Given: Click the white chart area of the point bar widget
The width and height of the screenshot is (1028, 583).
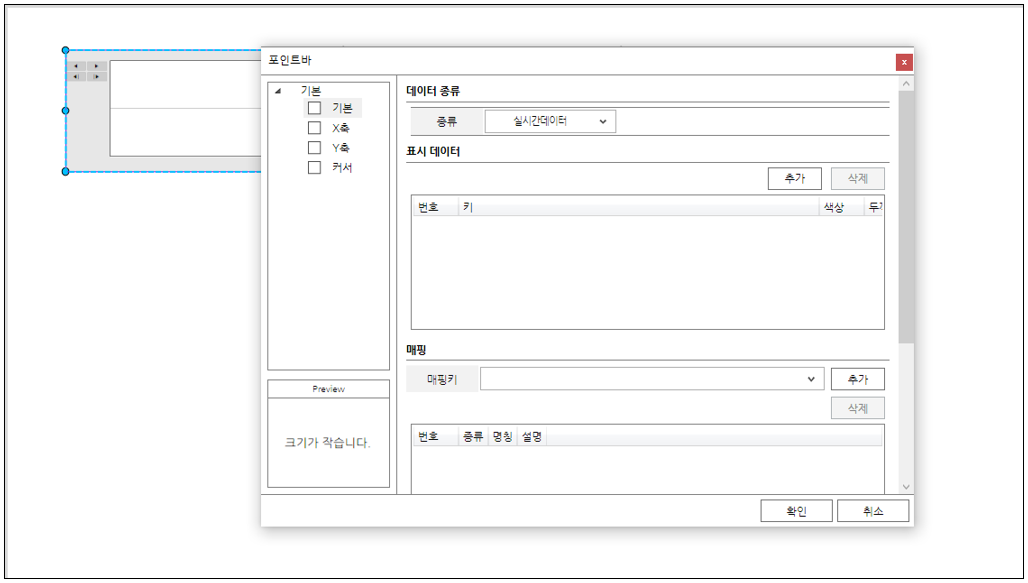Looking at the screenshot, I should pyautogui.click(x=186, y=108).
